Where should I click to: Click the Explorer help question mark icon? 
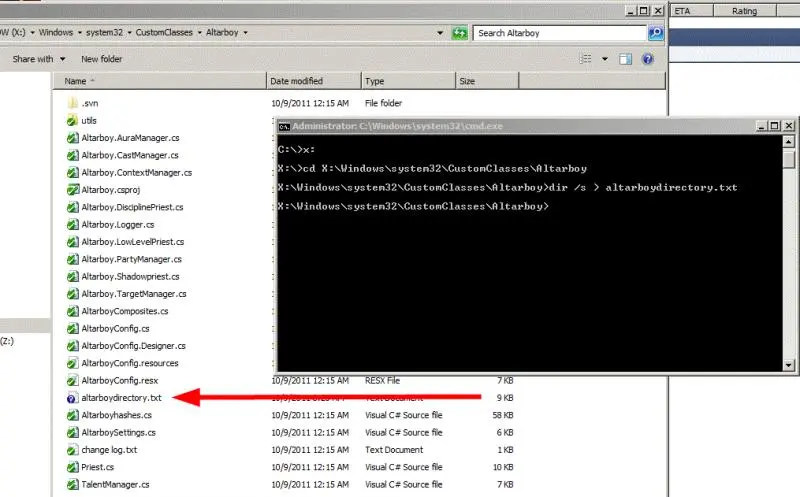[x=648, y=59]
